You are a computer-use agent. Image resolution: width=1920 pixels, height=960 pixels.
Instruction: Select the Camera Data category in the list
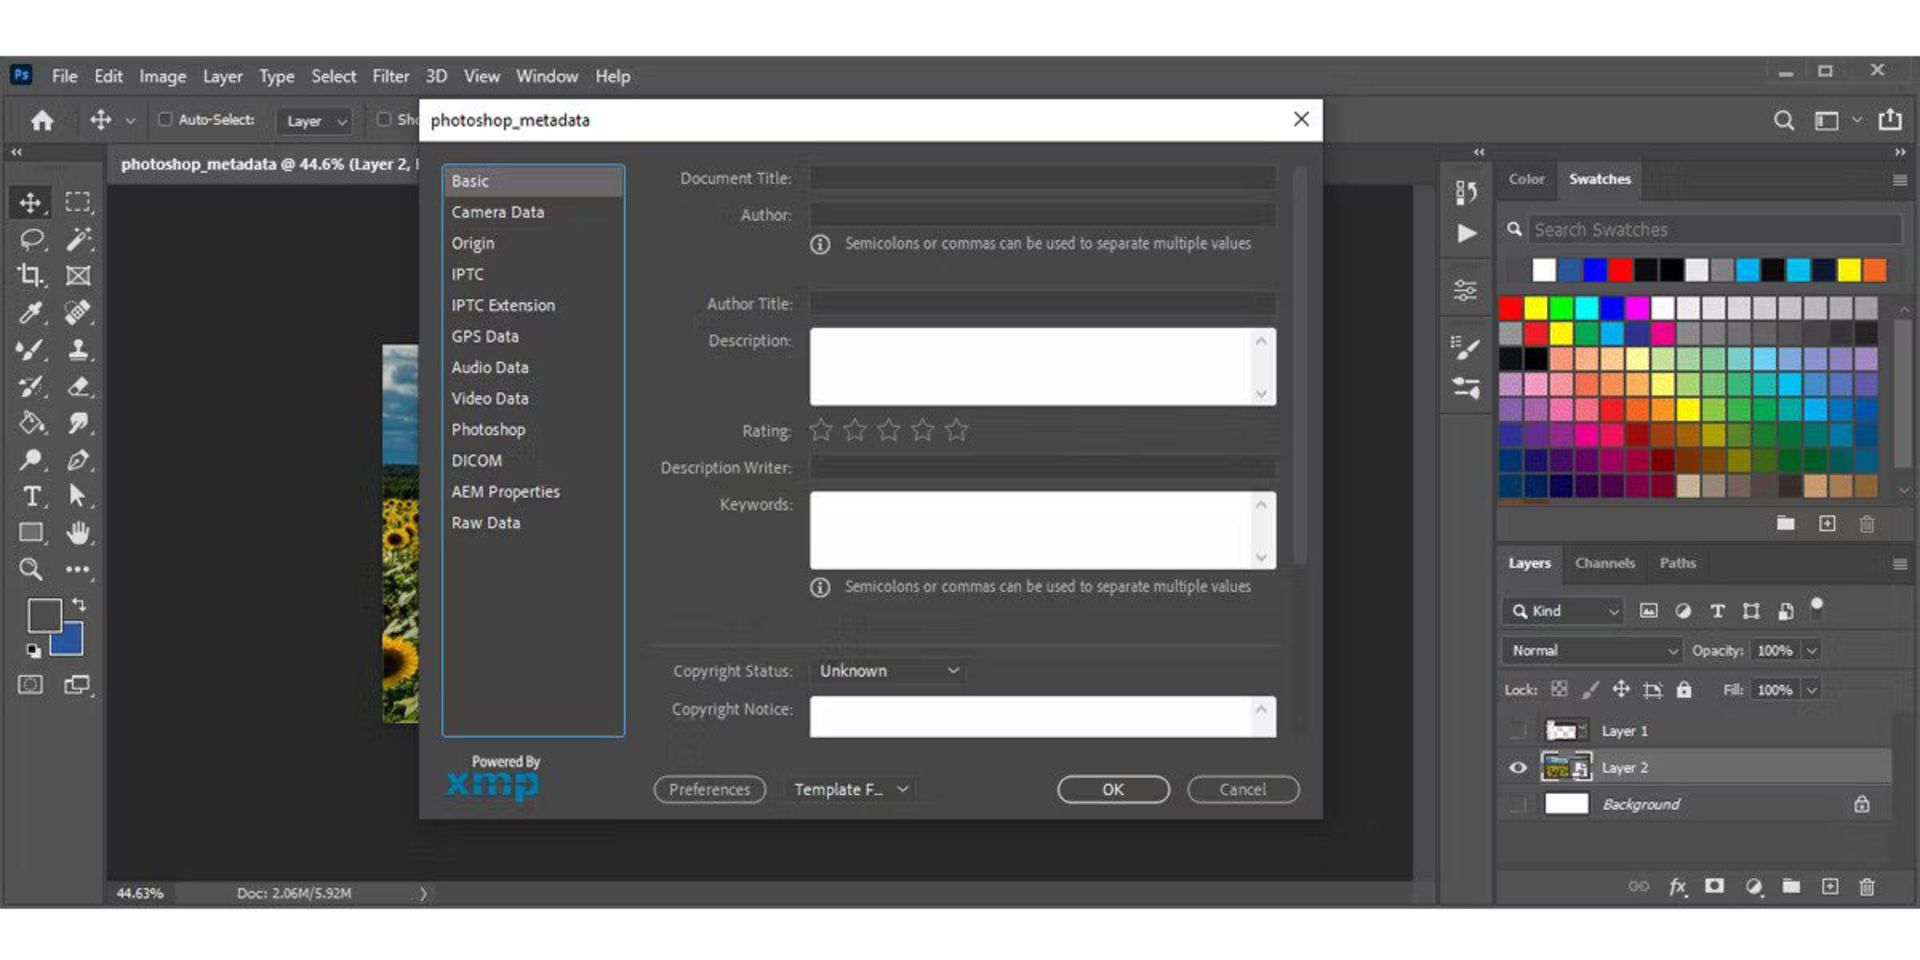498,212
